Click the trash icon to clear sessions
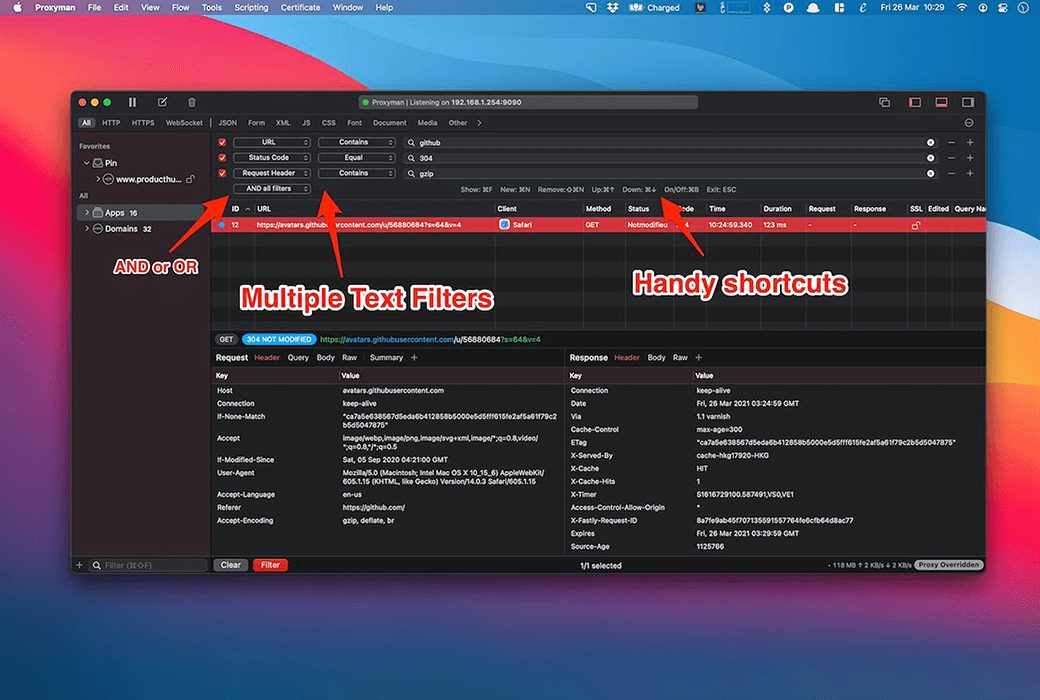This screenshot has width=1040, height=700. (192, 102)
